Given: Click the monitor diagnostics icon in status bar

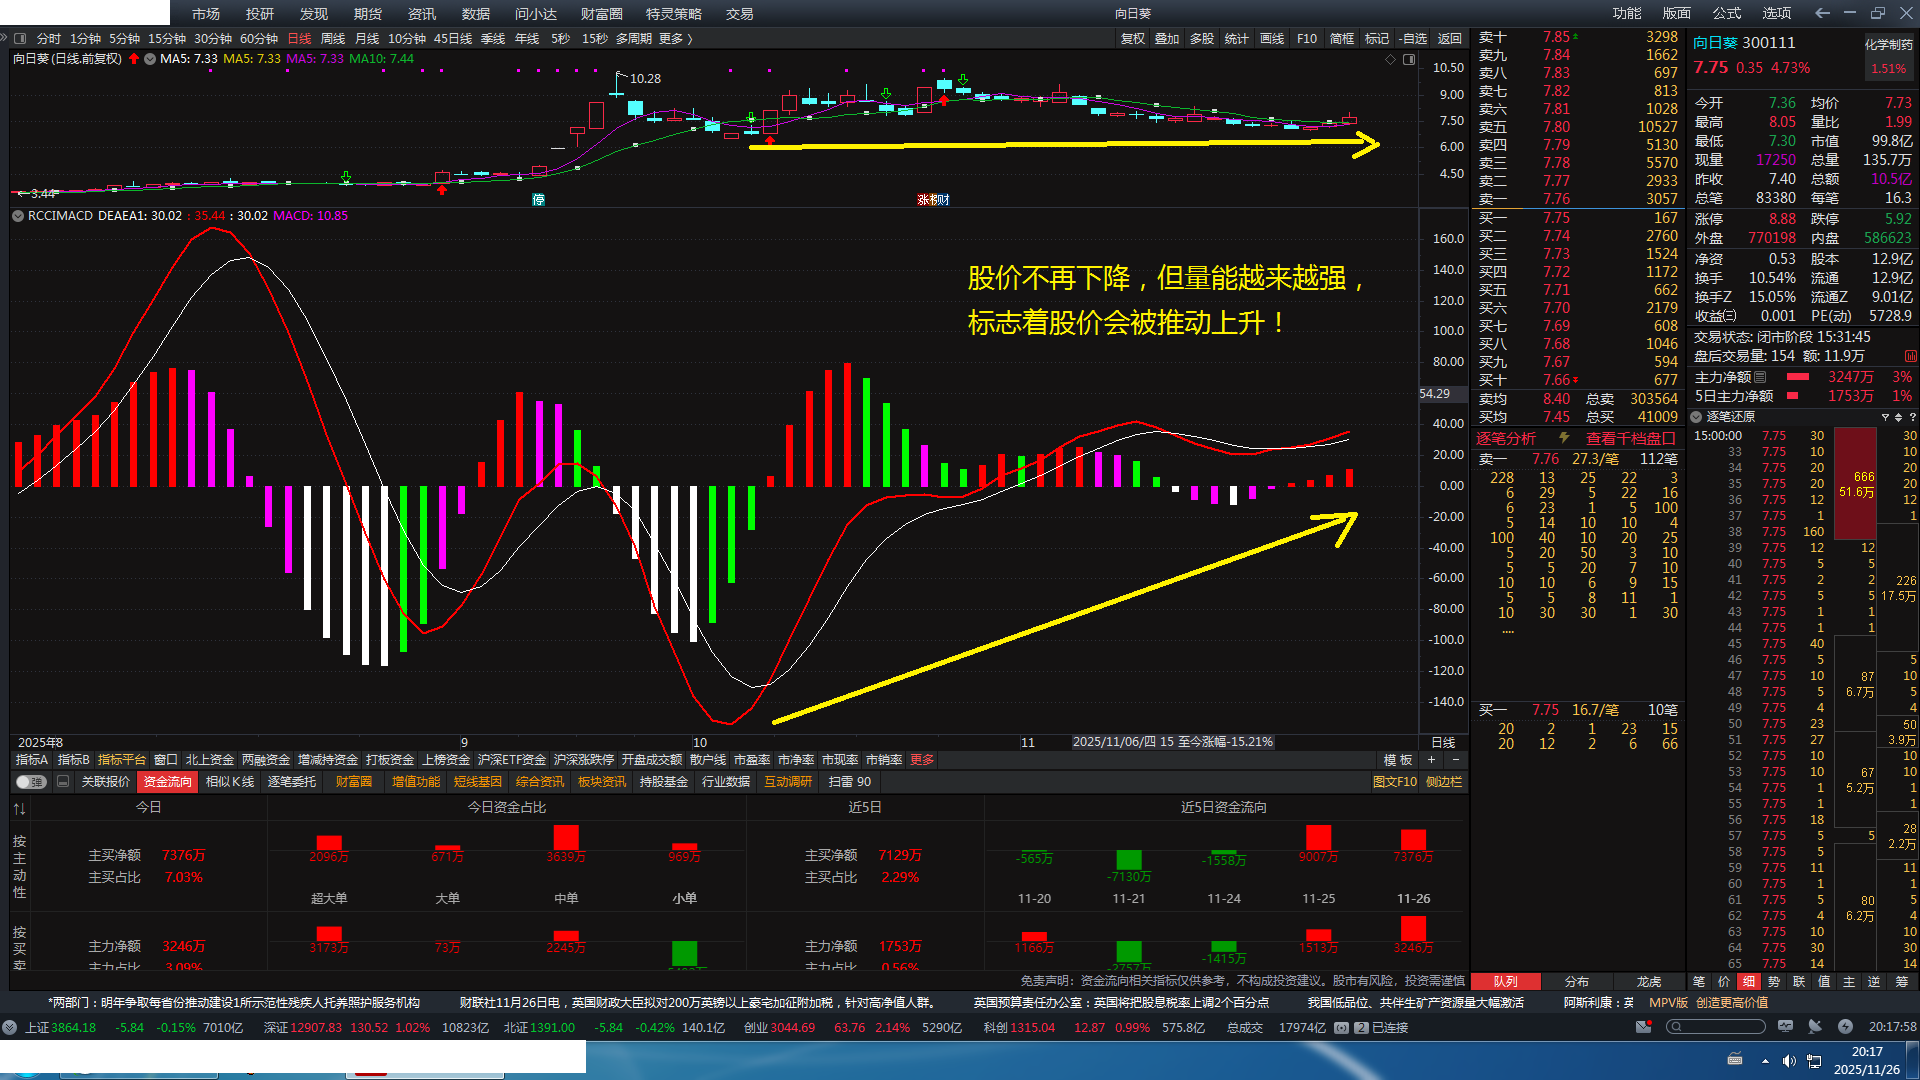Looking at the screenshot, I should pos(1785,1027).
